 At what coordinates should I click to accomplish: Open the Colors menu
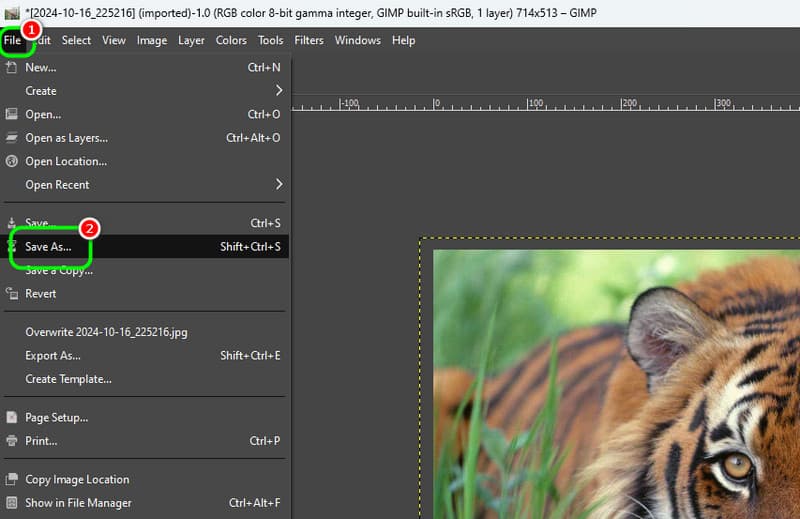point(231,40)
